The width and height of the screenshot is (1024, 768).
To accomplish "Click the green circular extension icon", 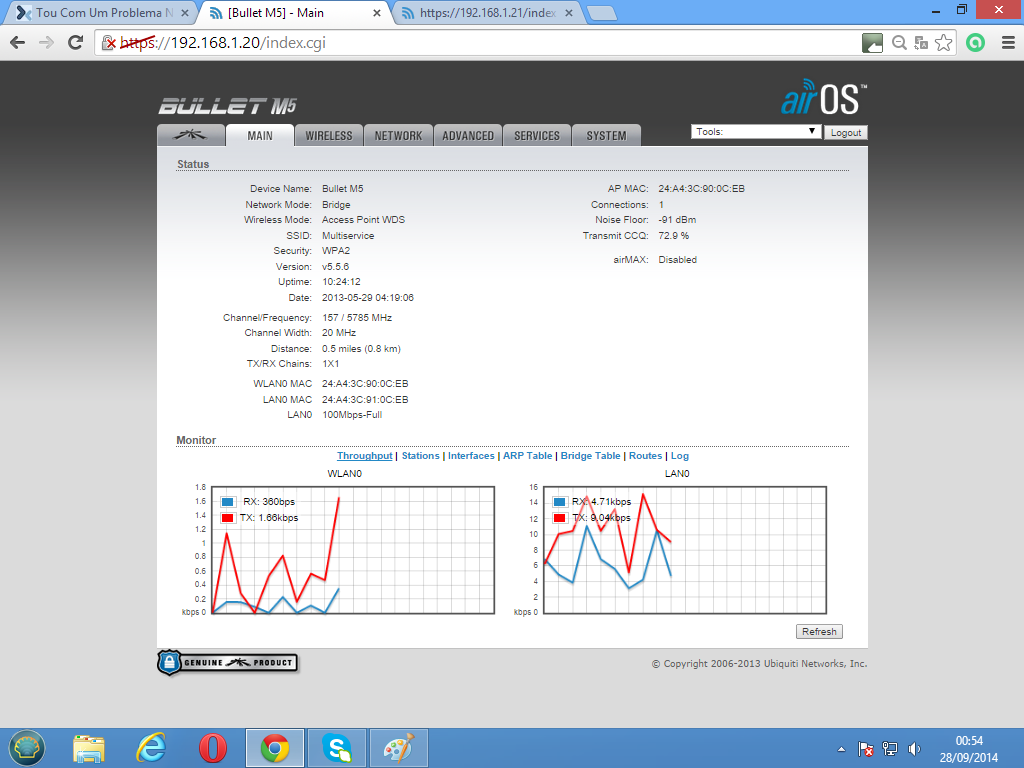I will (x=975, y=43).
